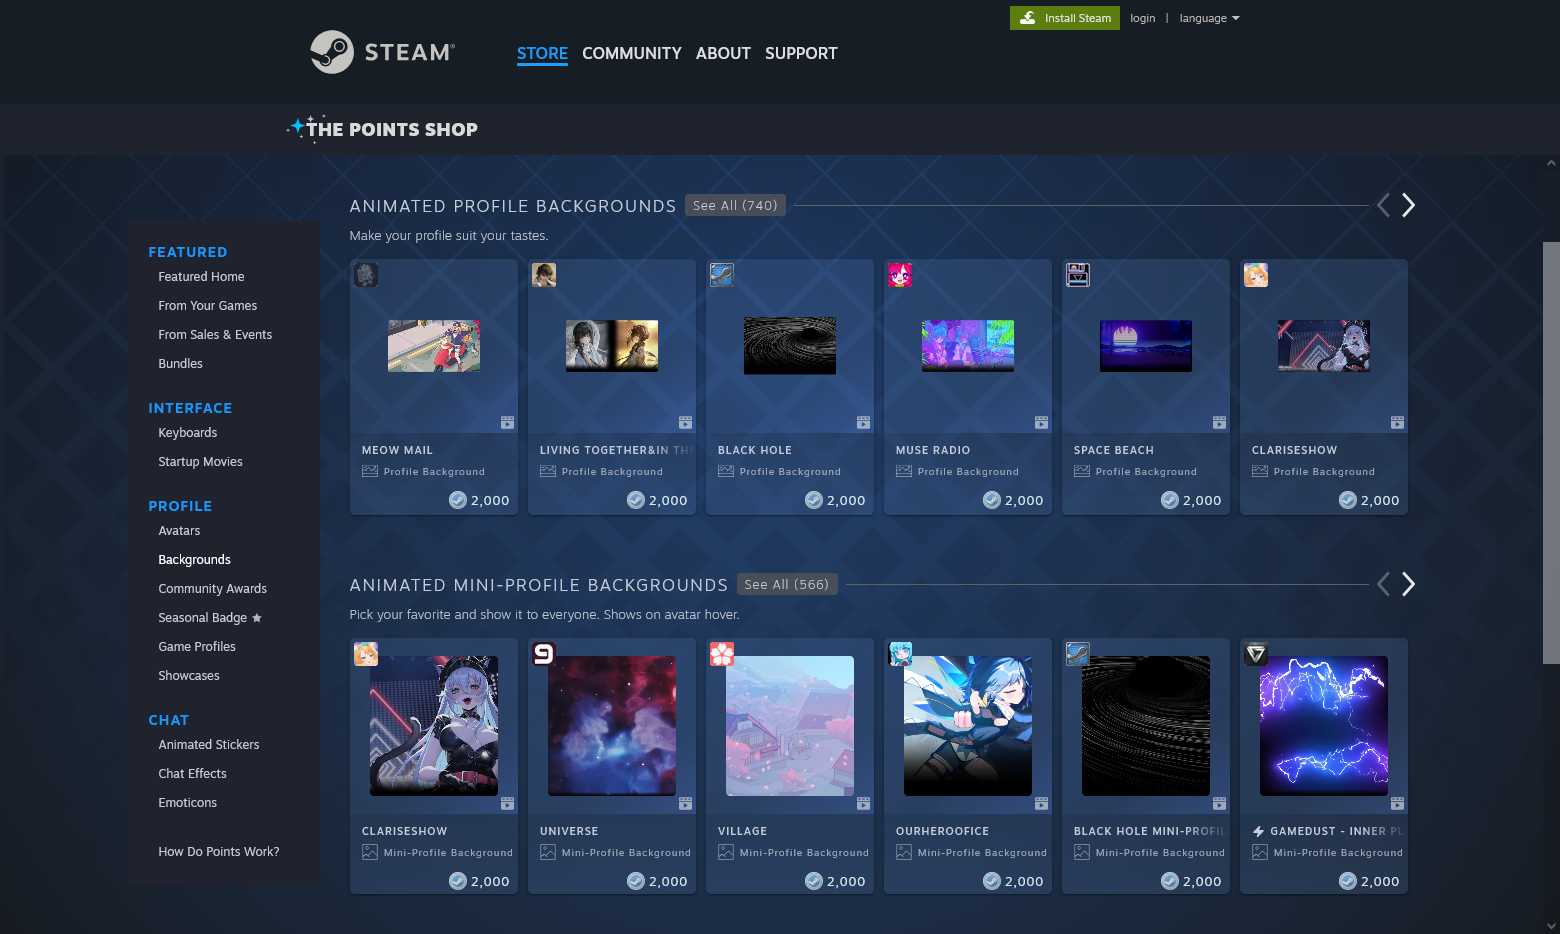The image size is (1560, 934).
Task: Click the Steam logo icon
Action: pos(332,52)
